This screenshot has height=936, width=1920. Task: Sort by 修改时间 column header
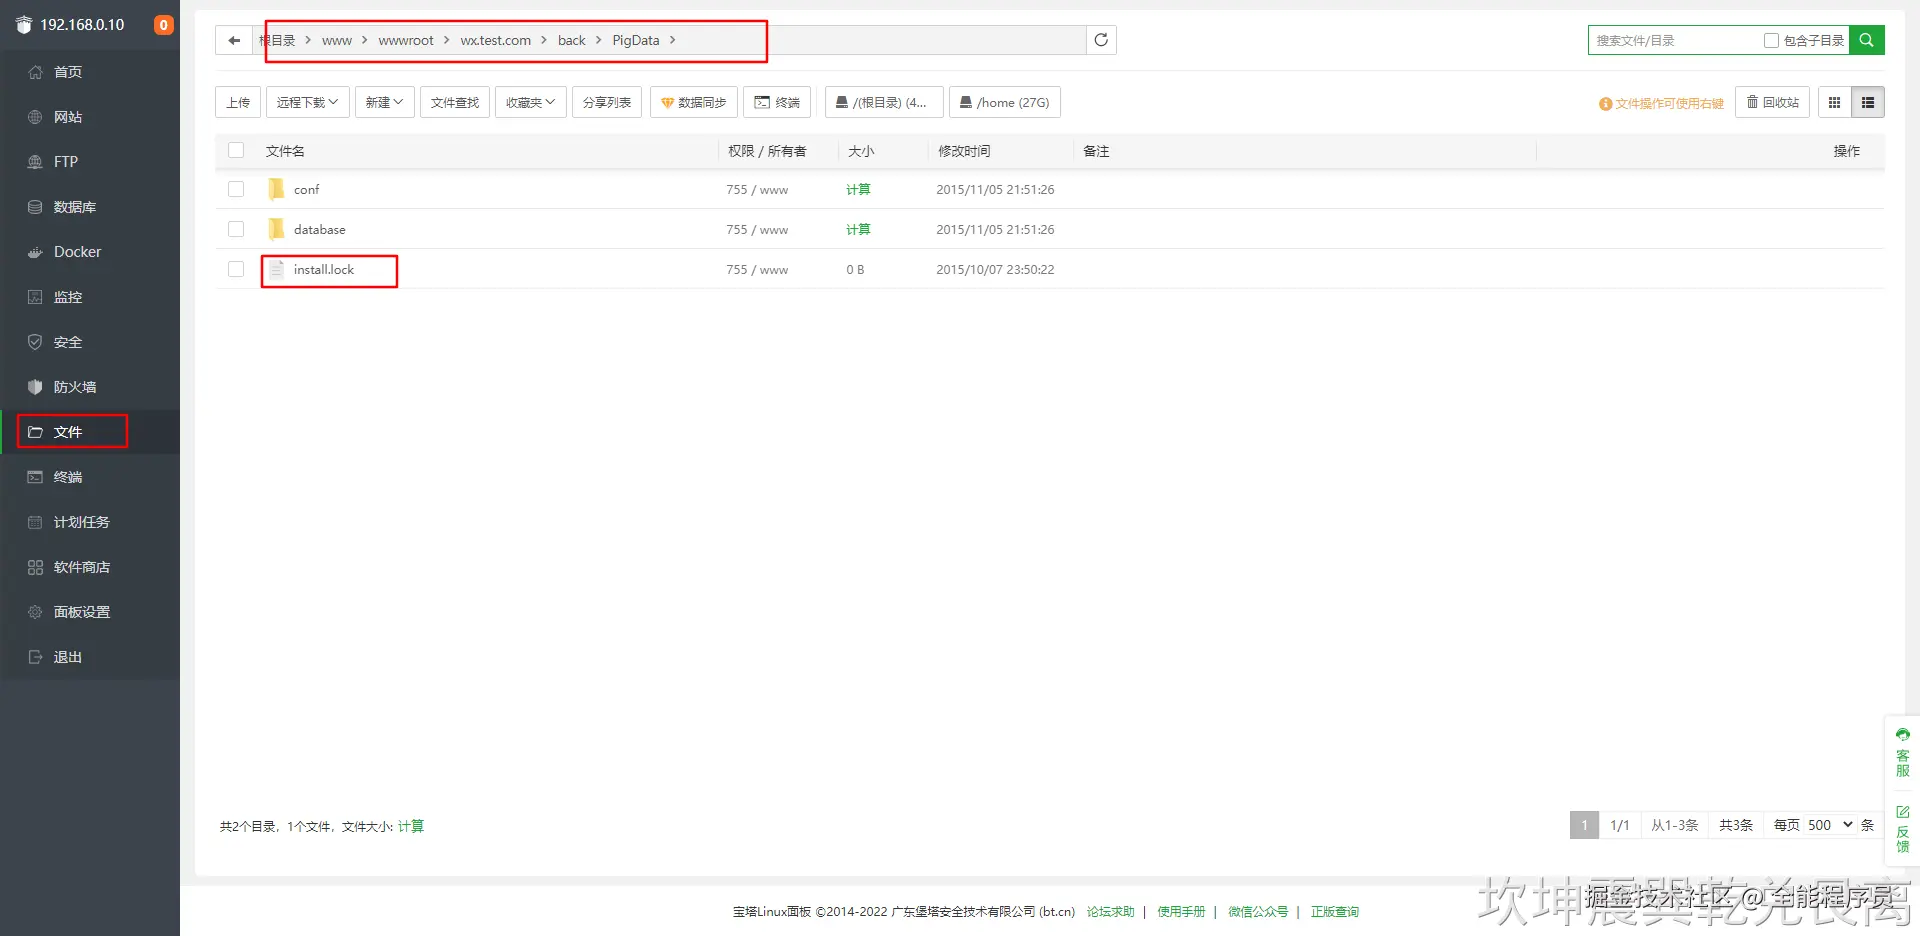(964, 151)
